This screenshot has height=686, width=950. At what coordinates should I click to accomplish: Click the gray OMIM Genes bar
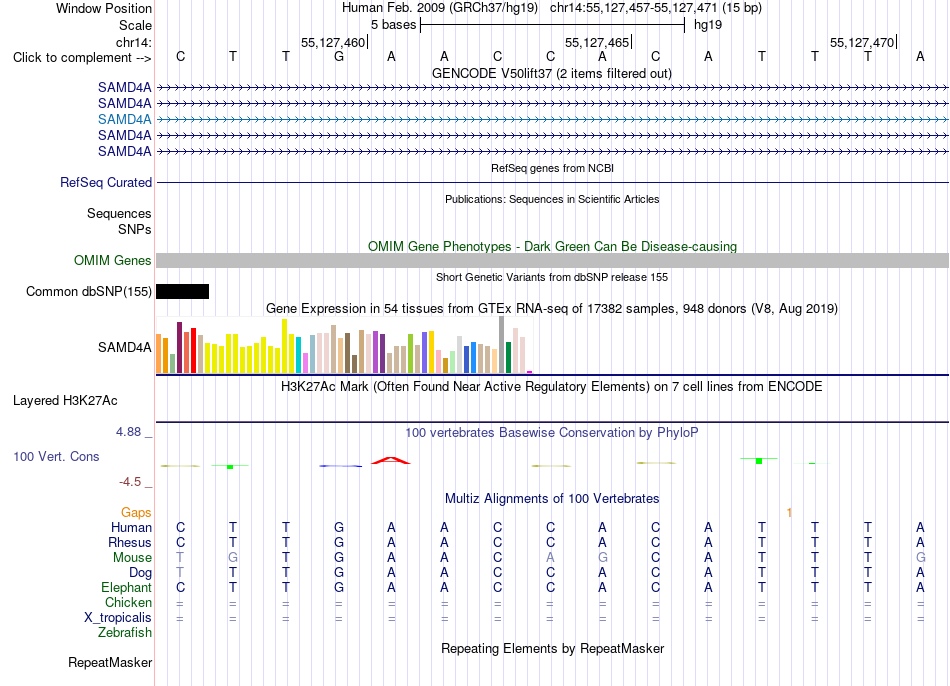(x=552, y=261)
